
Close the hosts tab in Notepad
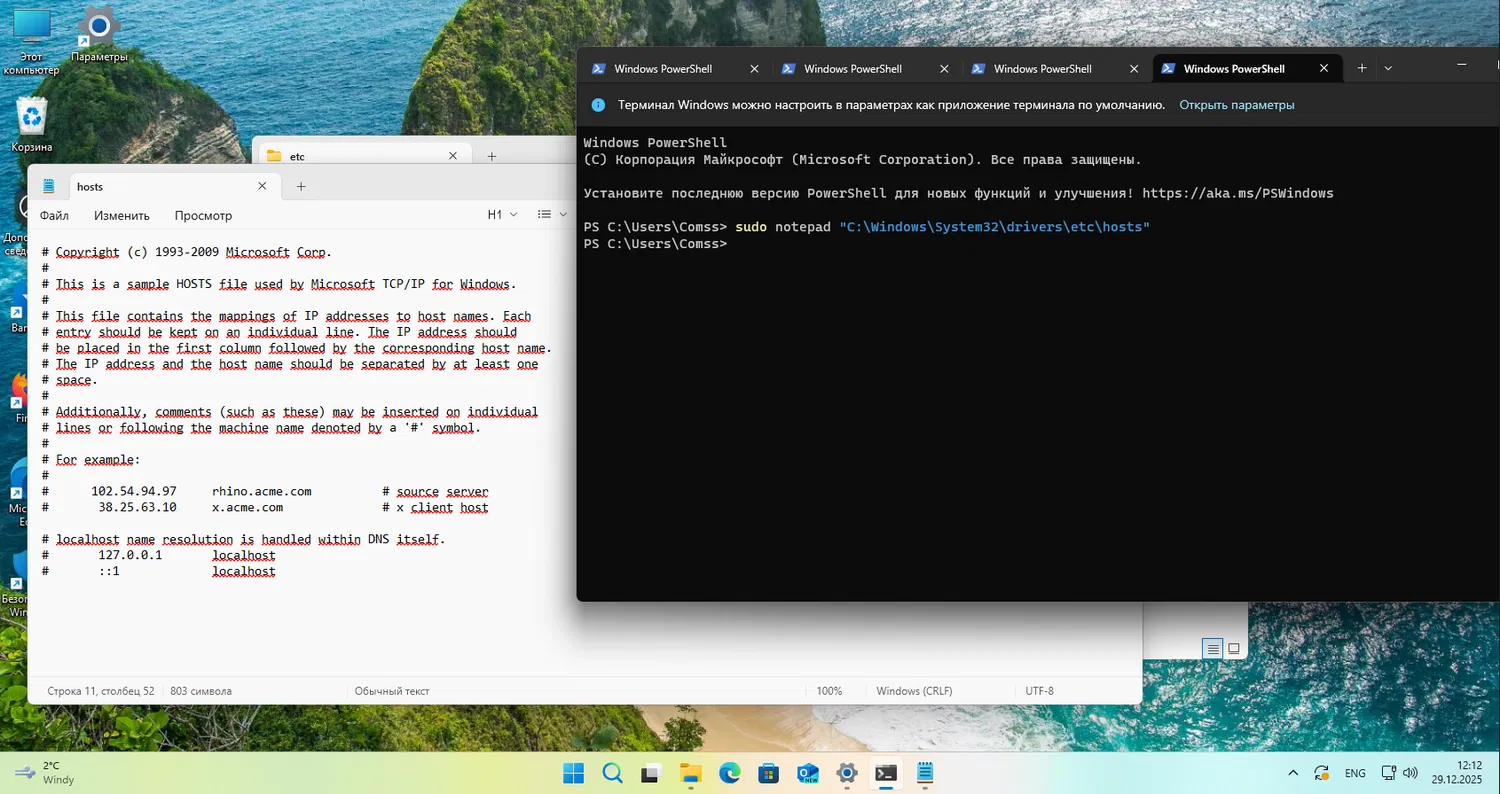click(x=262, y=186)
